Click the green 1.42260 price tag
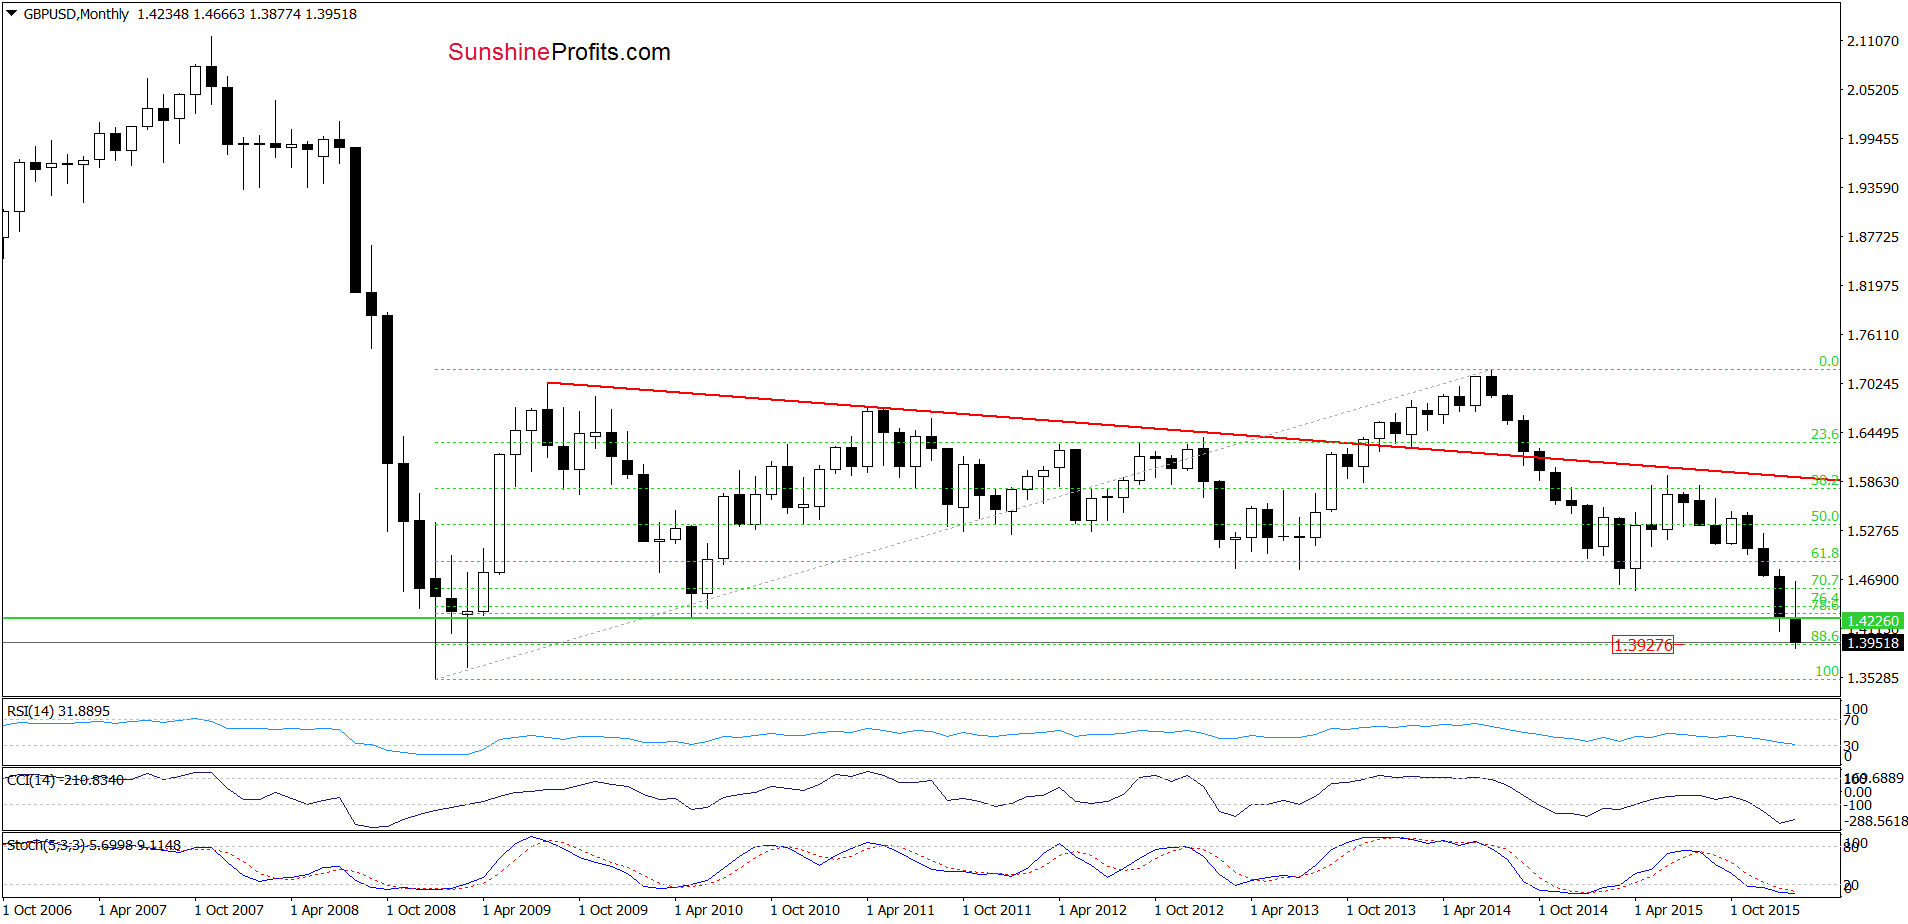This screenshot has height=924, width=1908. tap(1872, 621)
